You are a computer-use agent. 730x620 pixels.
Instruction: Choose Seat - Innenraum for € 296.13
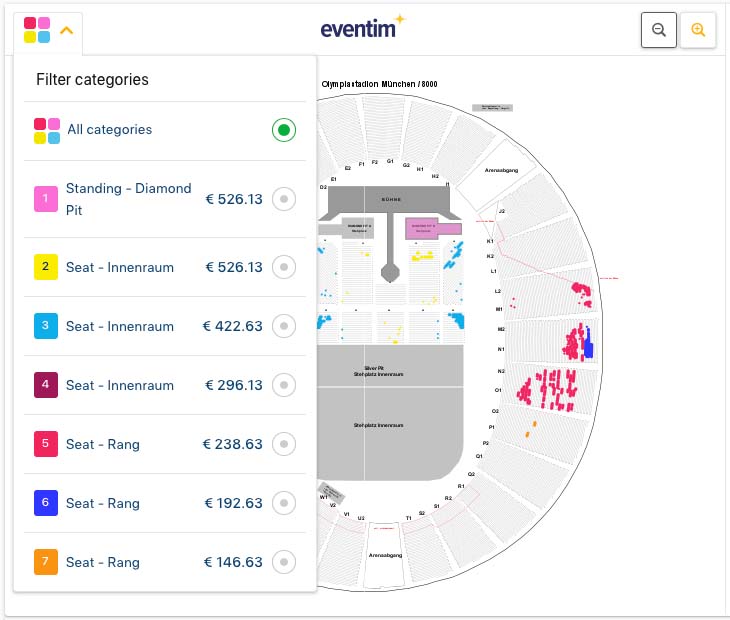[165, 385]
